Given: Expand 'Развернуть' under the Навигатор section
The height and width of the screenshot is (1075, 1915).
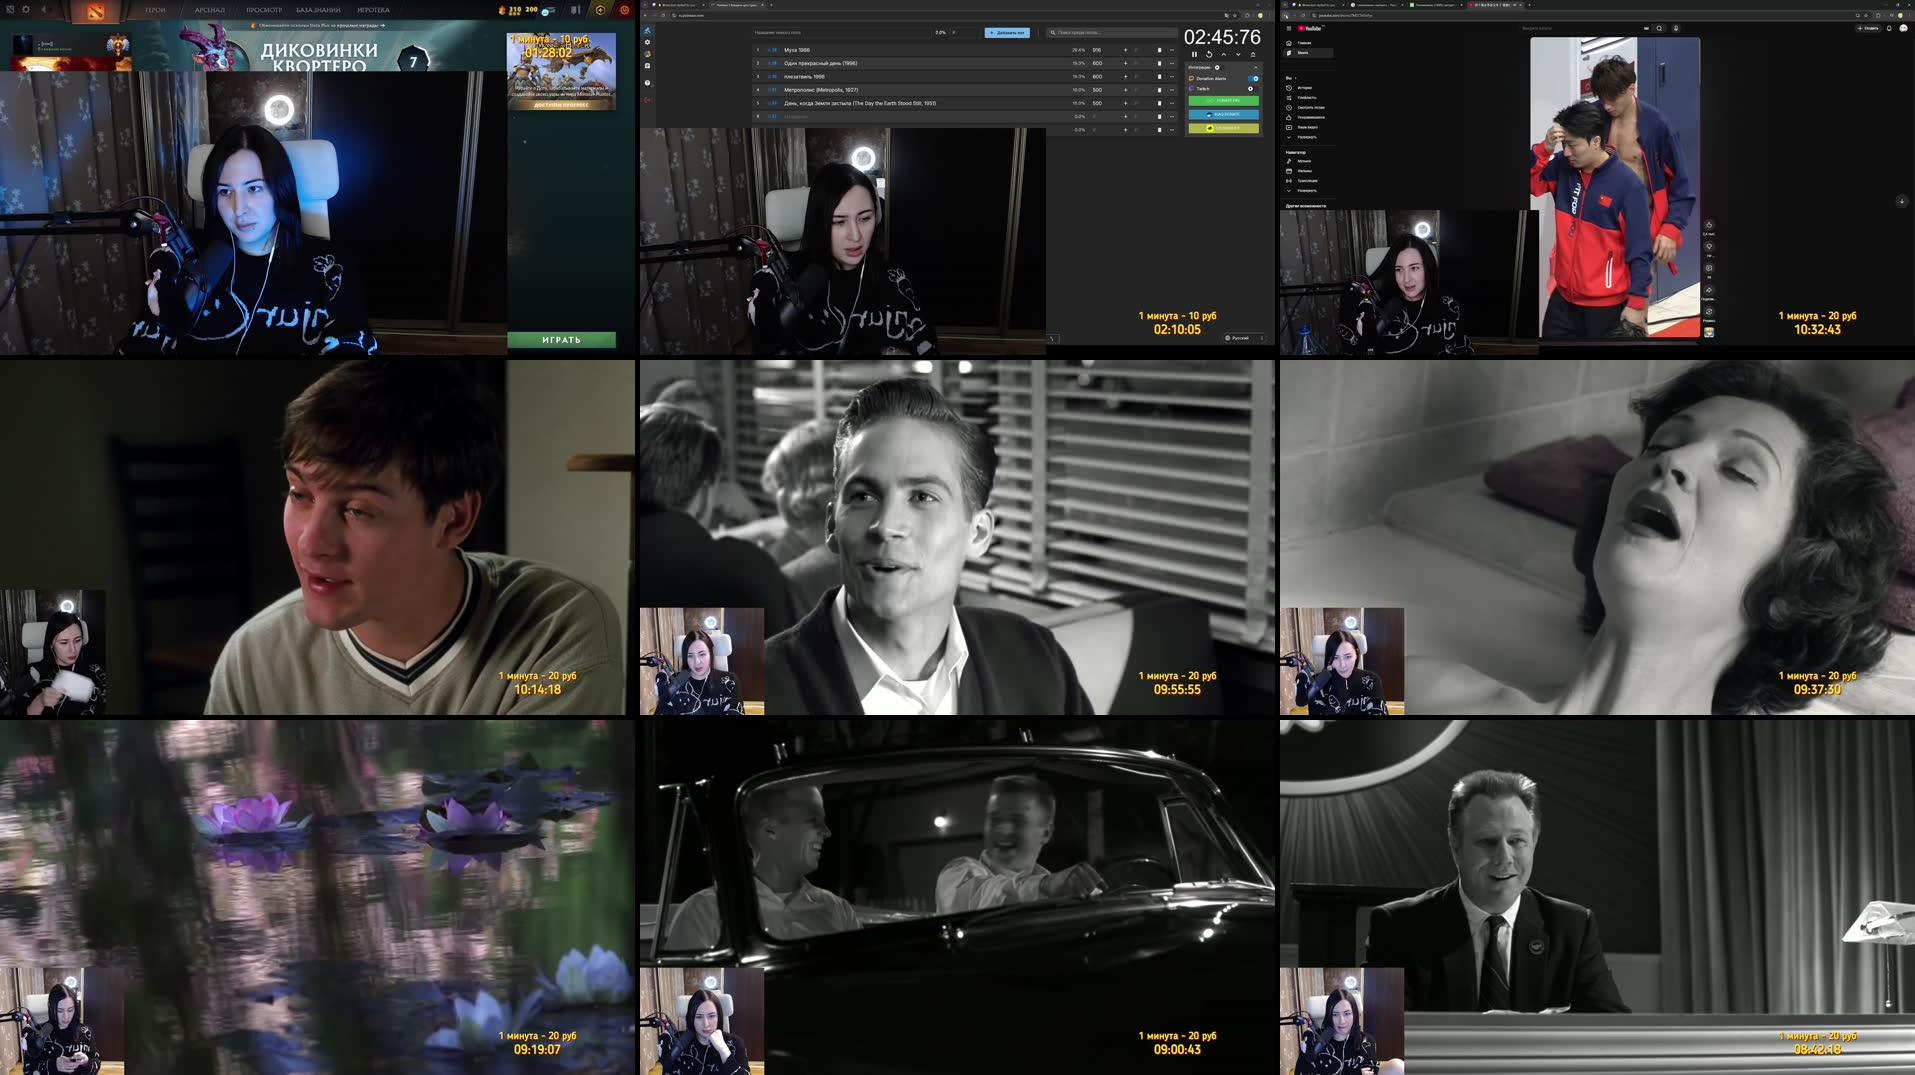Looking at the screenshot, I should 1307,190.
